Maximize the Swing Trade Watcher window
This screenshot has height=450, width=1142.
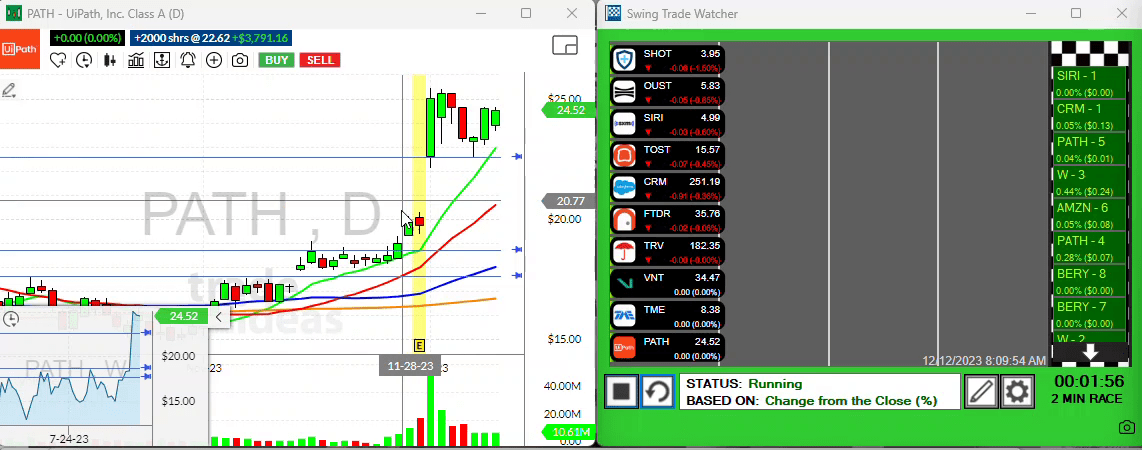pos(1076,13)
